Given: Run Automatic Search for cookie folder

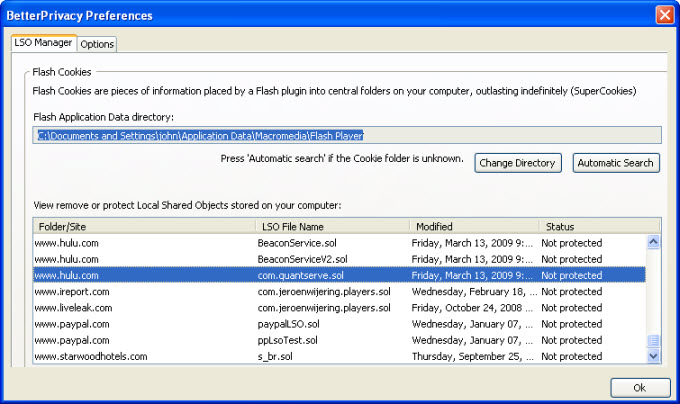Looking at the screenshot, I should [616, 163].
